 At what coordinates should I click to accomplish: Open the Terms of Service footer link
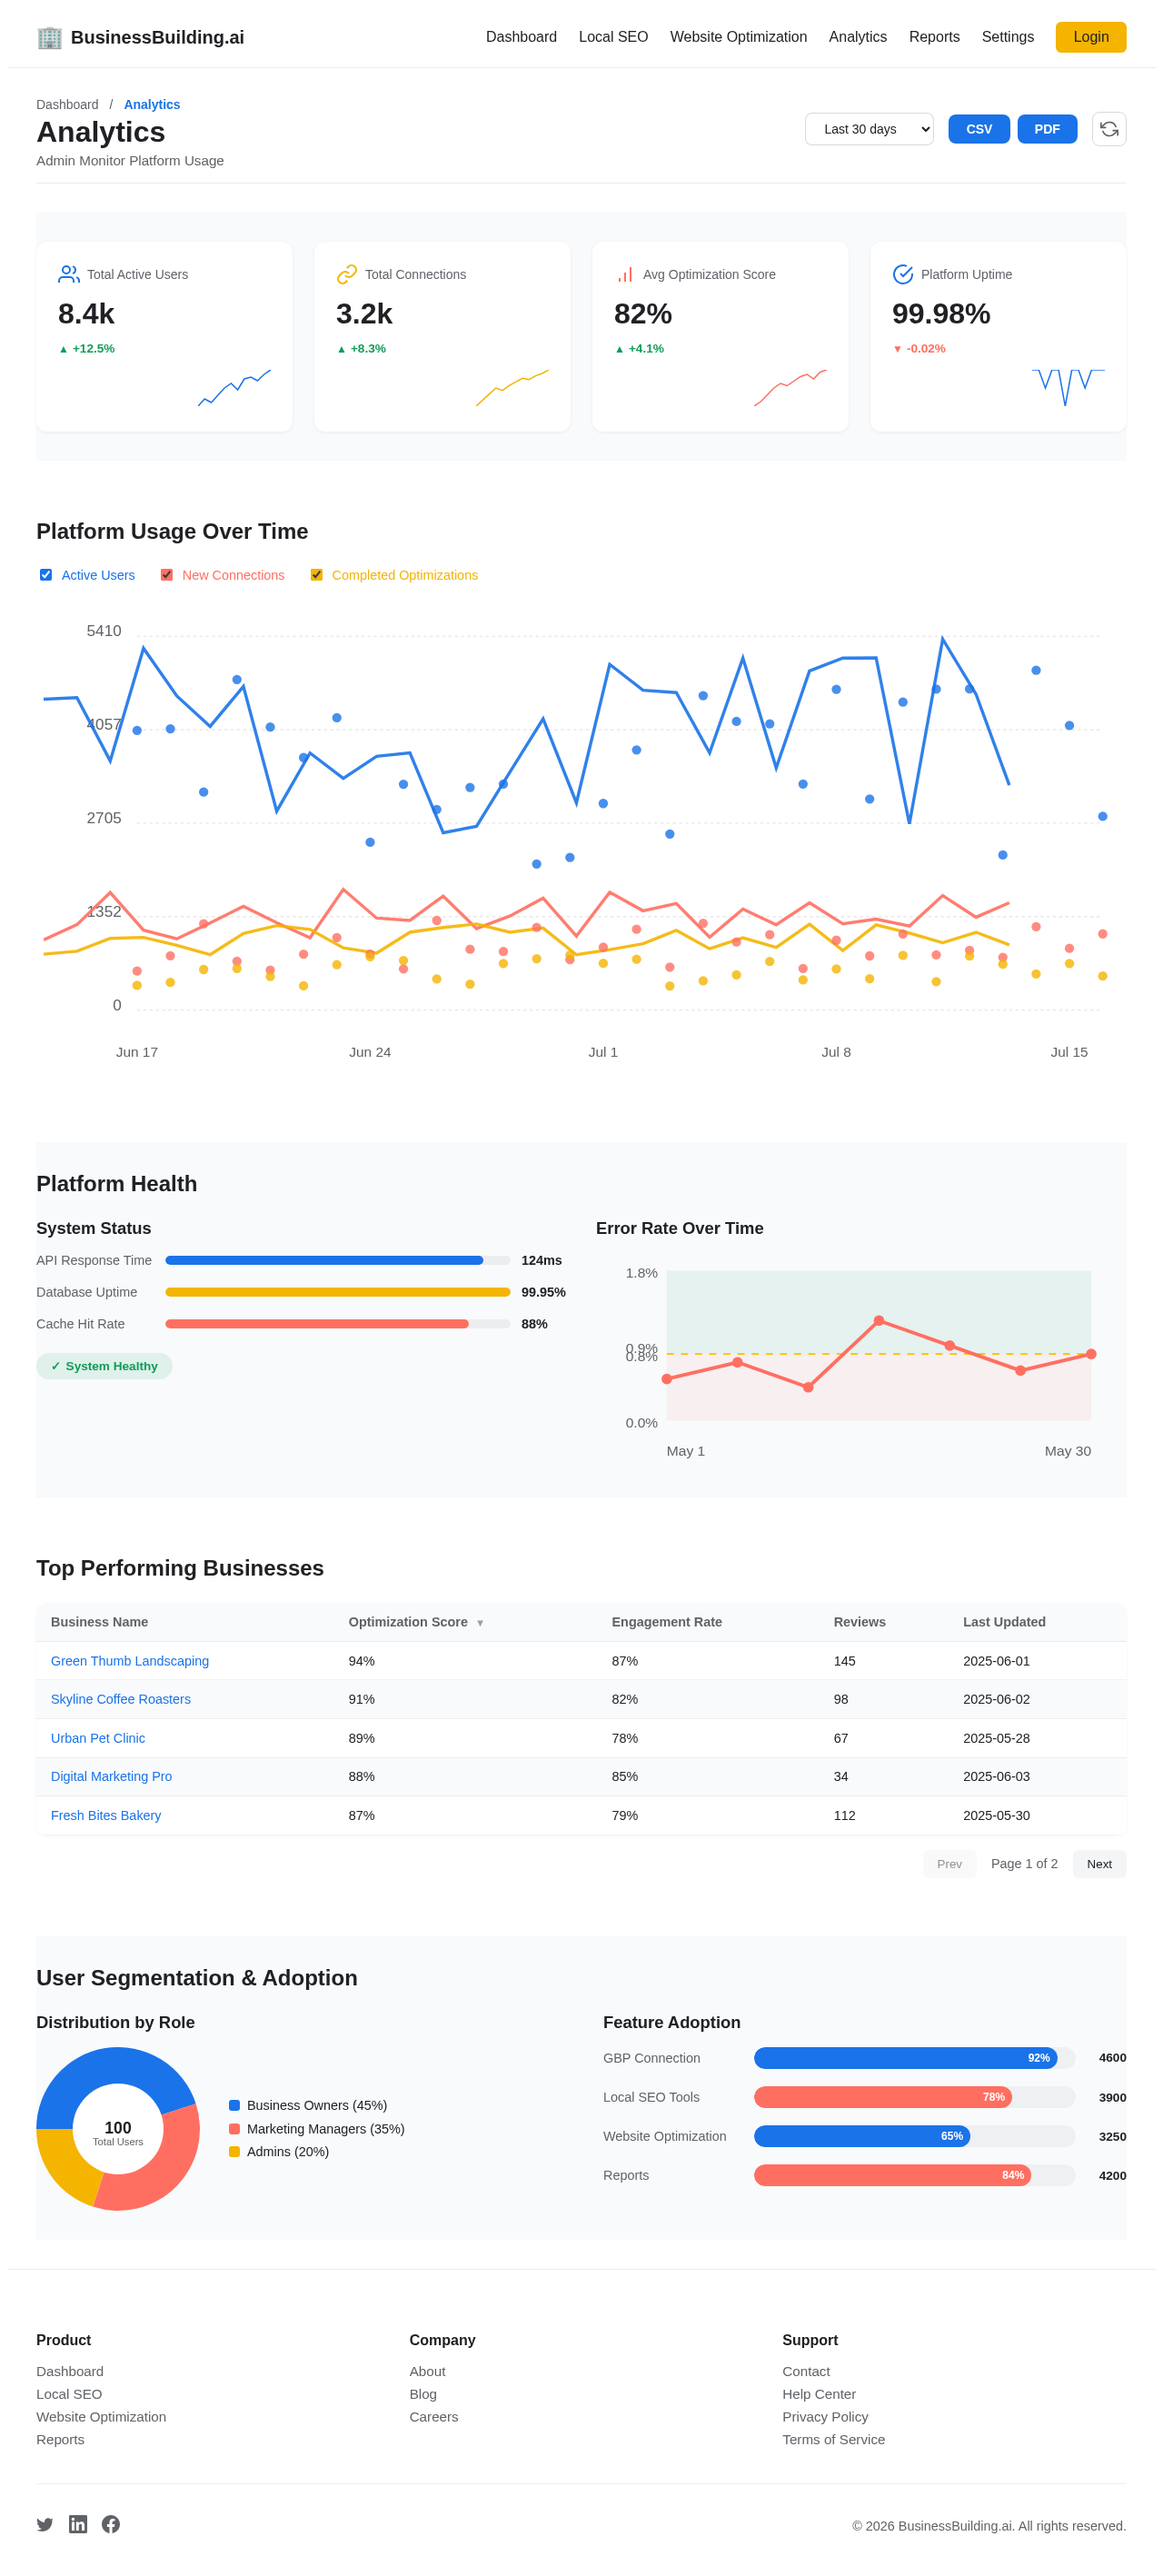click(x=833, y=2439)
